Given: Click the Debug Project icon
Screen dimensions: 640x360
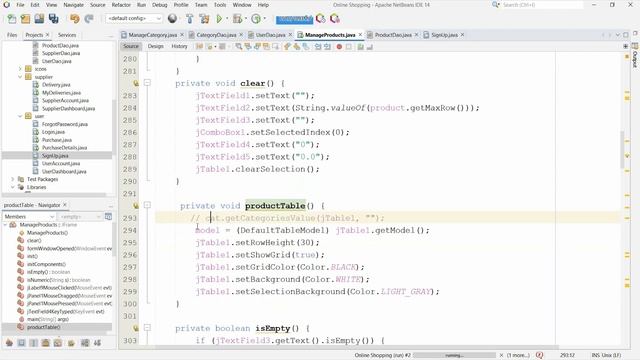Looking at the screenshot, I should (x=237, y=19).
